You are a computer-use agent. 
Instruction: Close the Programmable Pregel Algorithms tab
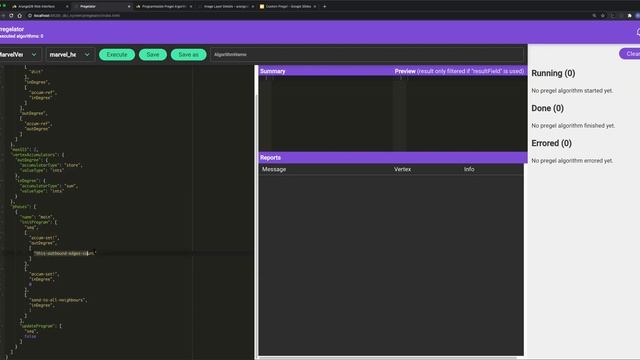click(x=191, y=7)
